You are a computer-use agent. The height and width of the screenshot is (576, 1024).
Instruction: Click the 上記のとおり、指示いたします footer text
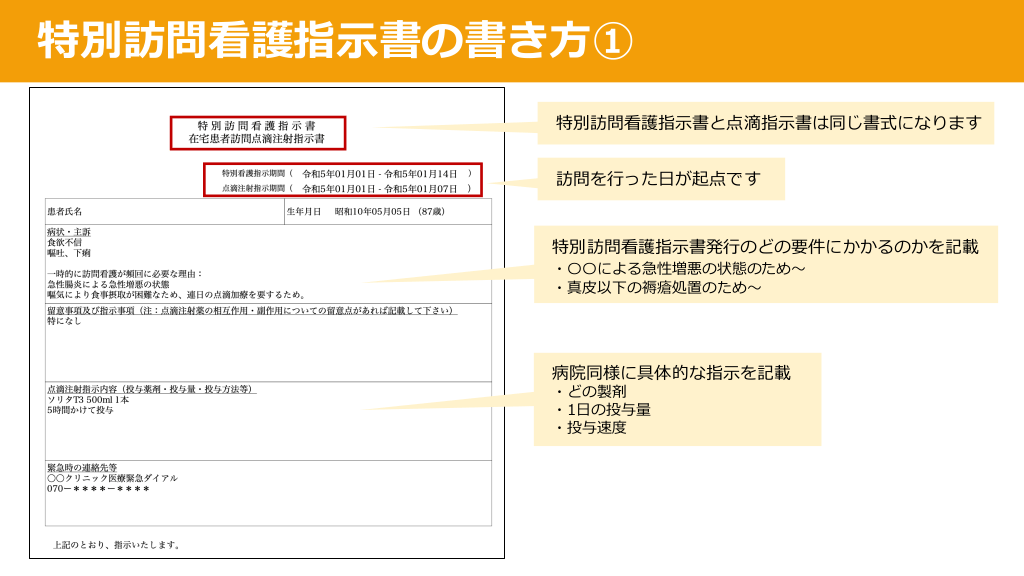(118, 545)
